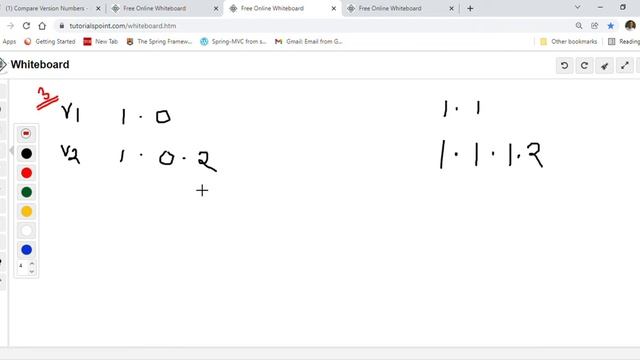Choose the green pen color
This screenshot has height=360, width=640.
click(27, 192)
